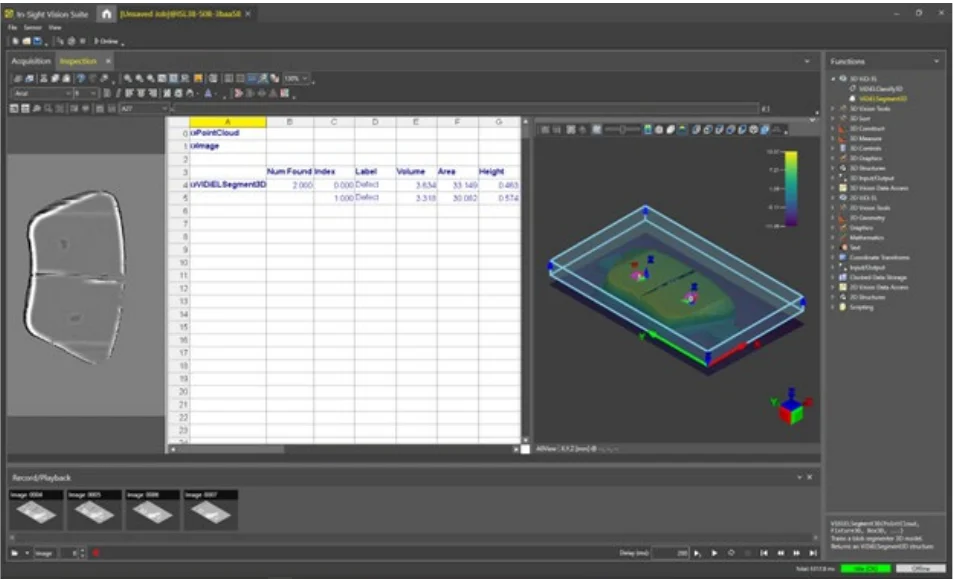Image resolution: width=954 pixels, height=580 pixels.
Task: Select ViDiELClassify3D in Functions tree
Action: (x=880, y=89)
